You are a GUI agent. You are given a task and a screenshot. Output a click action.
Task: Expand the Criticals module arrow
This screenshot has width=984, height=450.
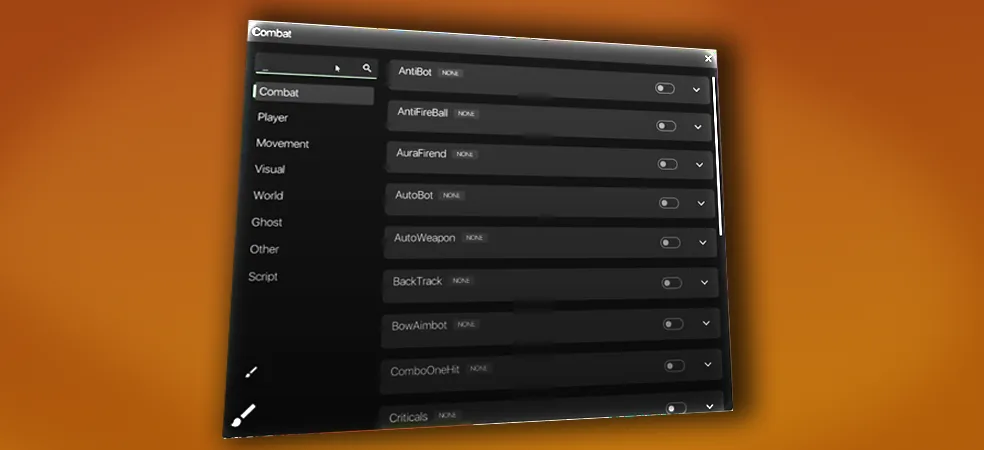pyautogui.click(x=709, y=406)
